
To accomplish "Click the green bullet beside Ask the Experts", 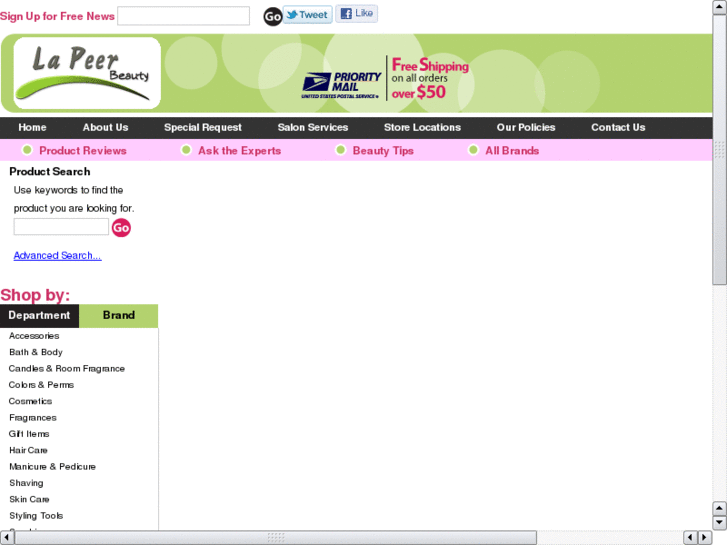I will tap(186, 150).
